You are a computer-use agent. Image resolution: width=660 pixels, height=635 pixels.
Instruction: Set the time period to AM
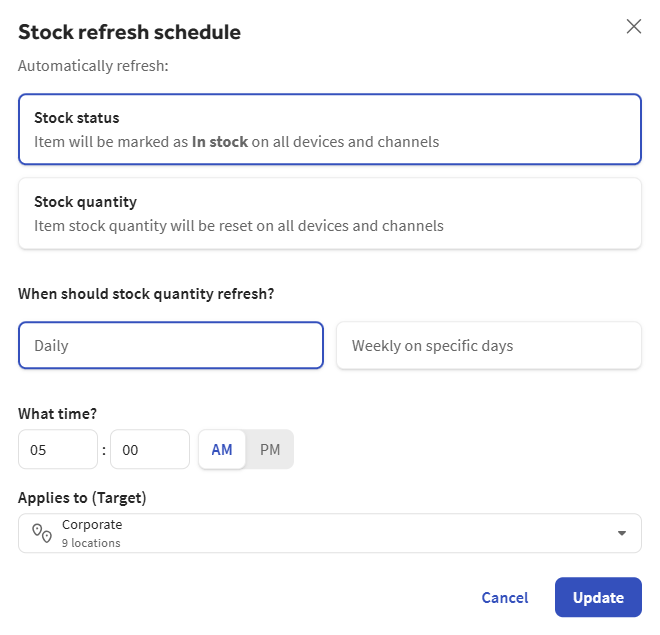[222, 450]
